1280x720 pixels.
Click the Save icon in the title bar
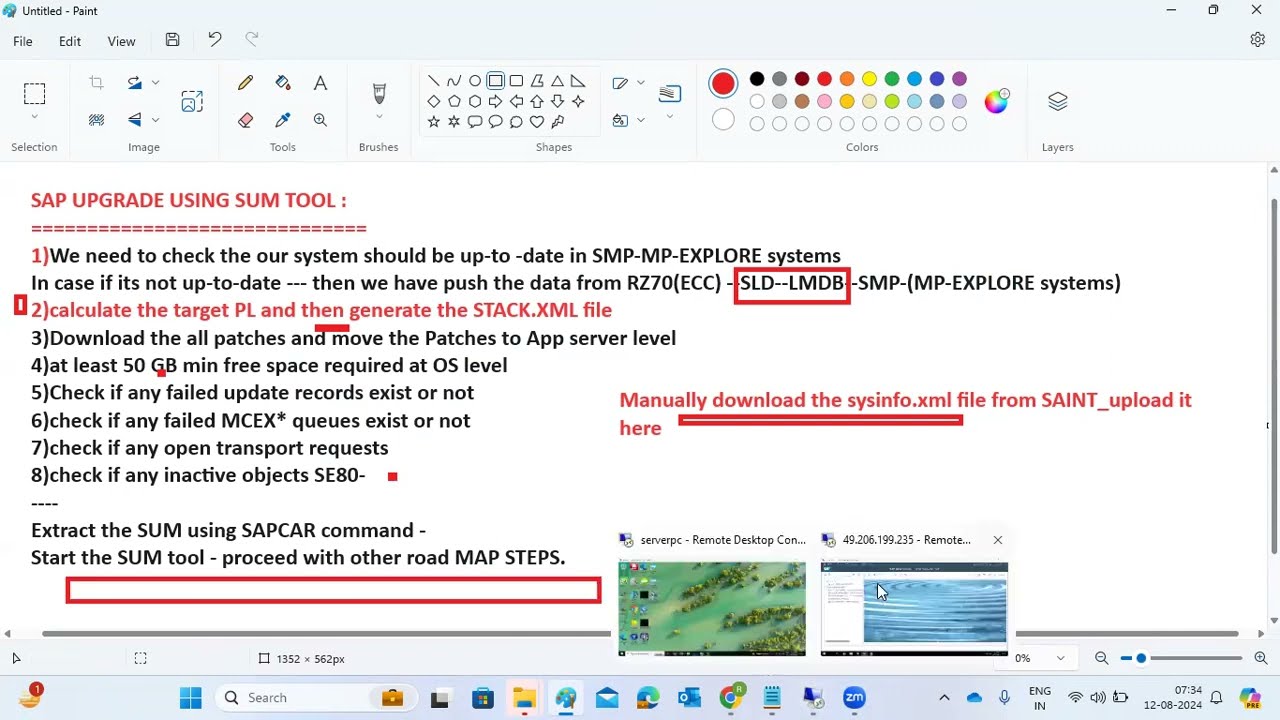click(x=172, y=40)
